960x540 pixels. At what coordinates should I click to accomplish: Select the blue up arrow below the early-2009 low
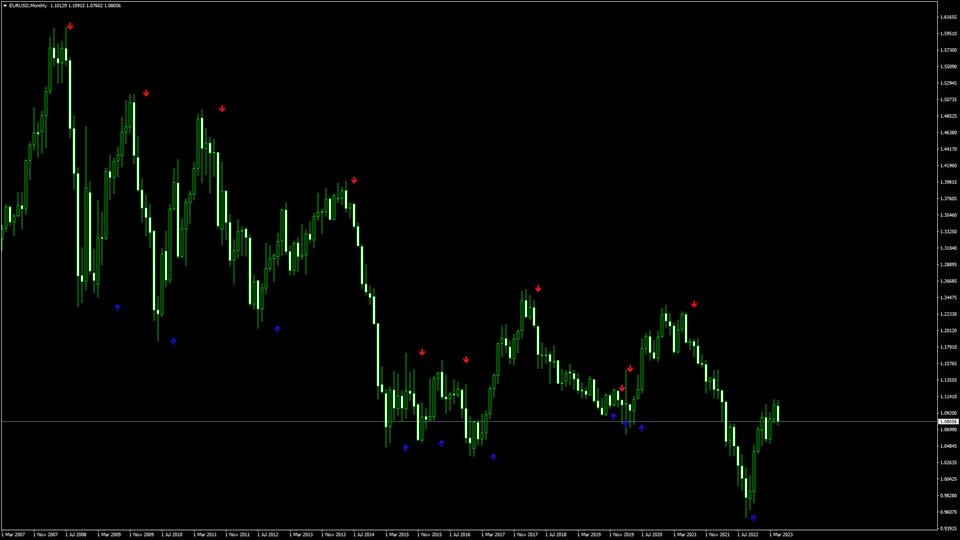click(117, 307)
